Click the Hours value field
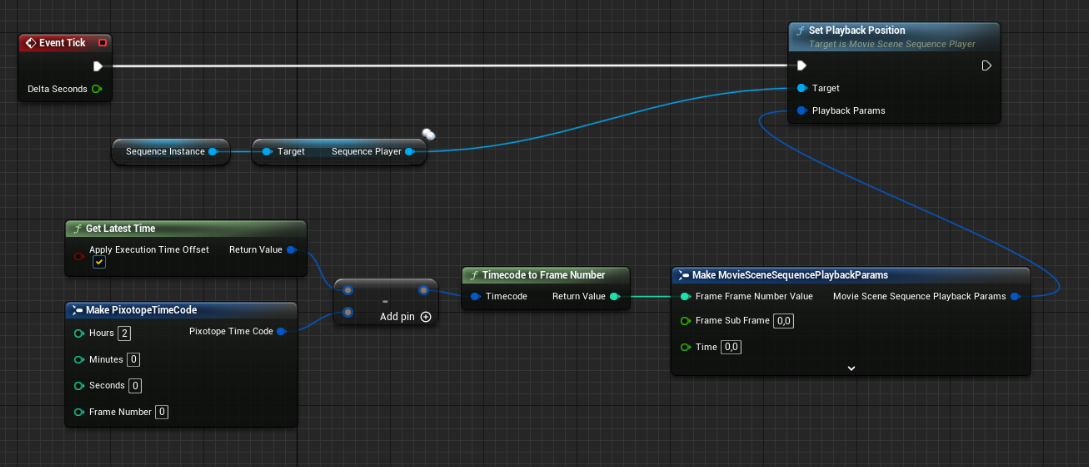The width and height of the screenshot is (1089, 467). click(124, 333)
